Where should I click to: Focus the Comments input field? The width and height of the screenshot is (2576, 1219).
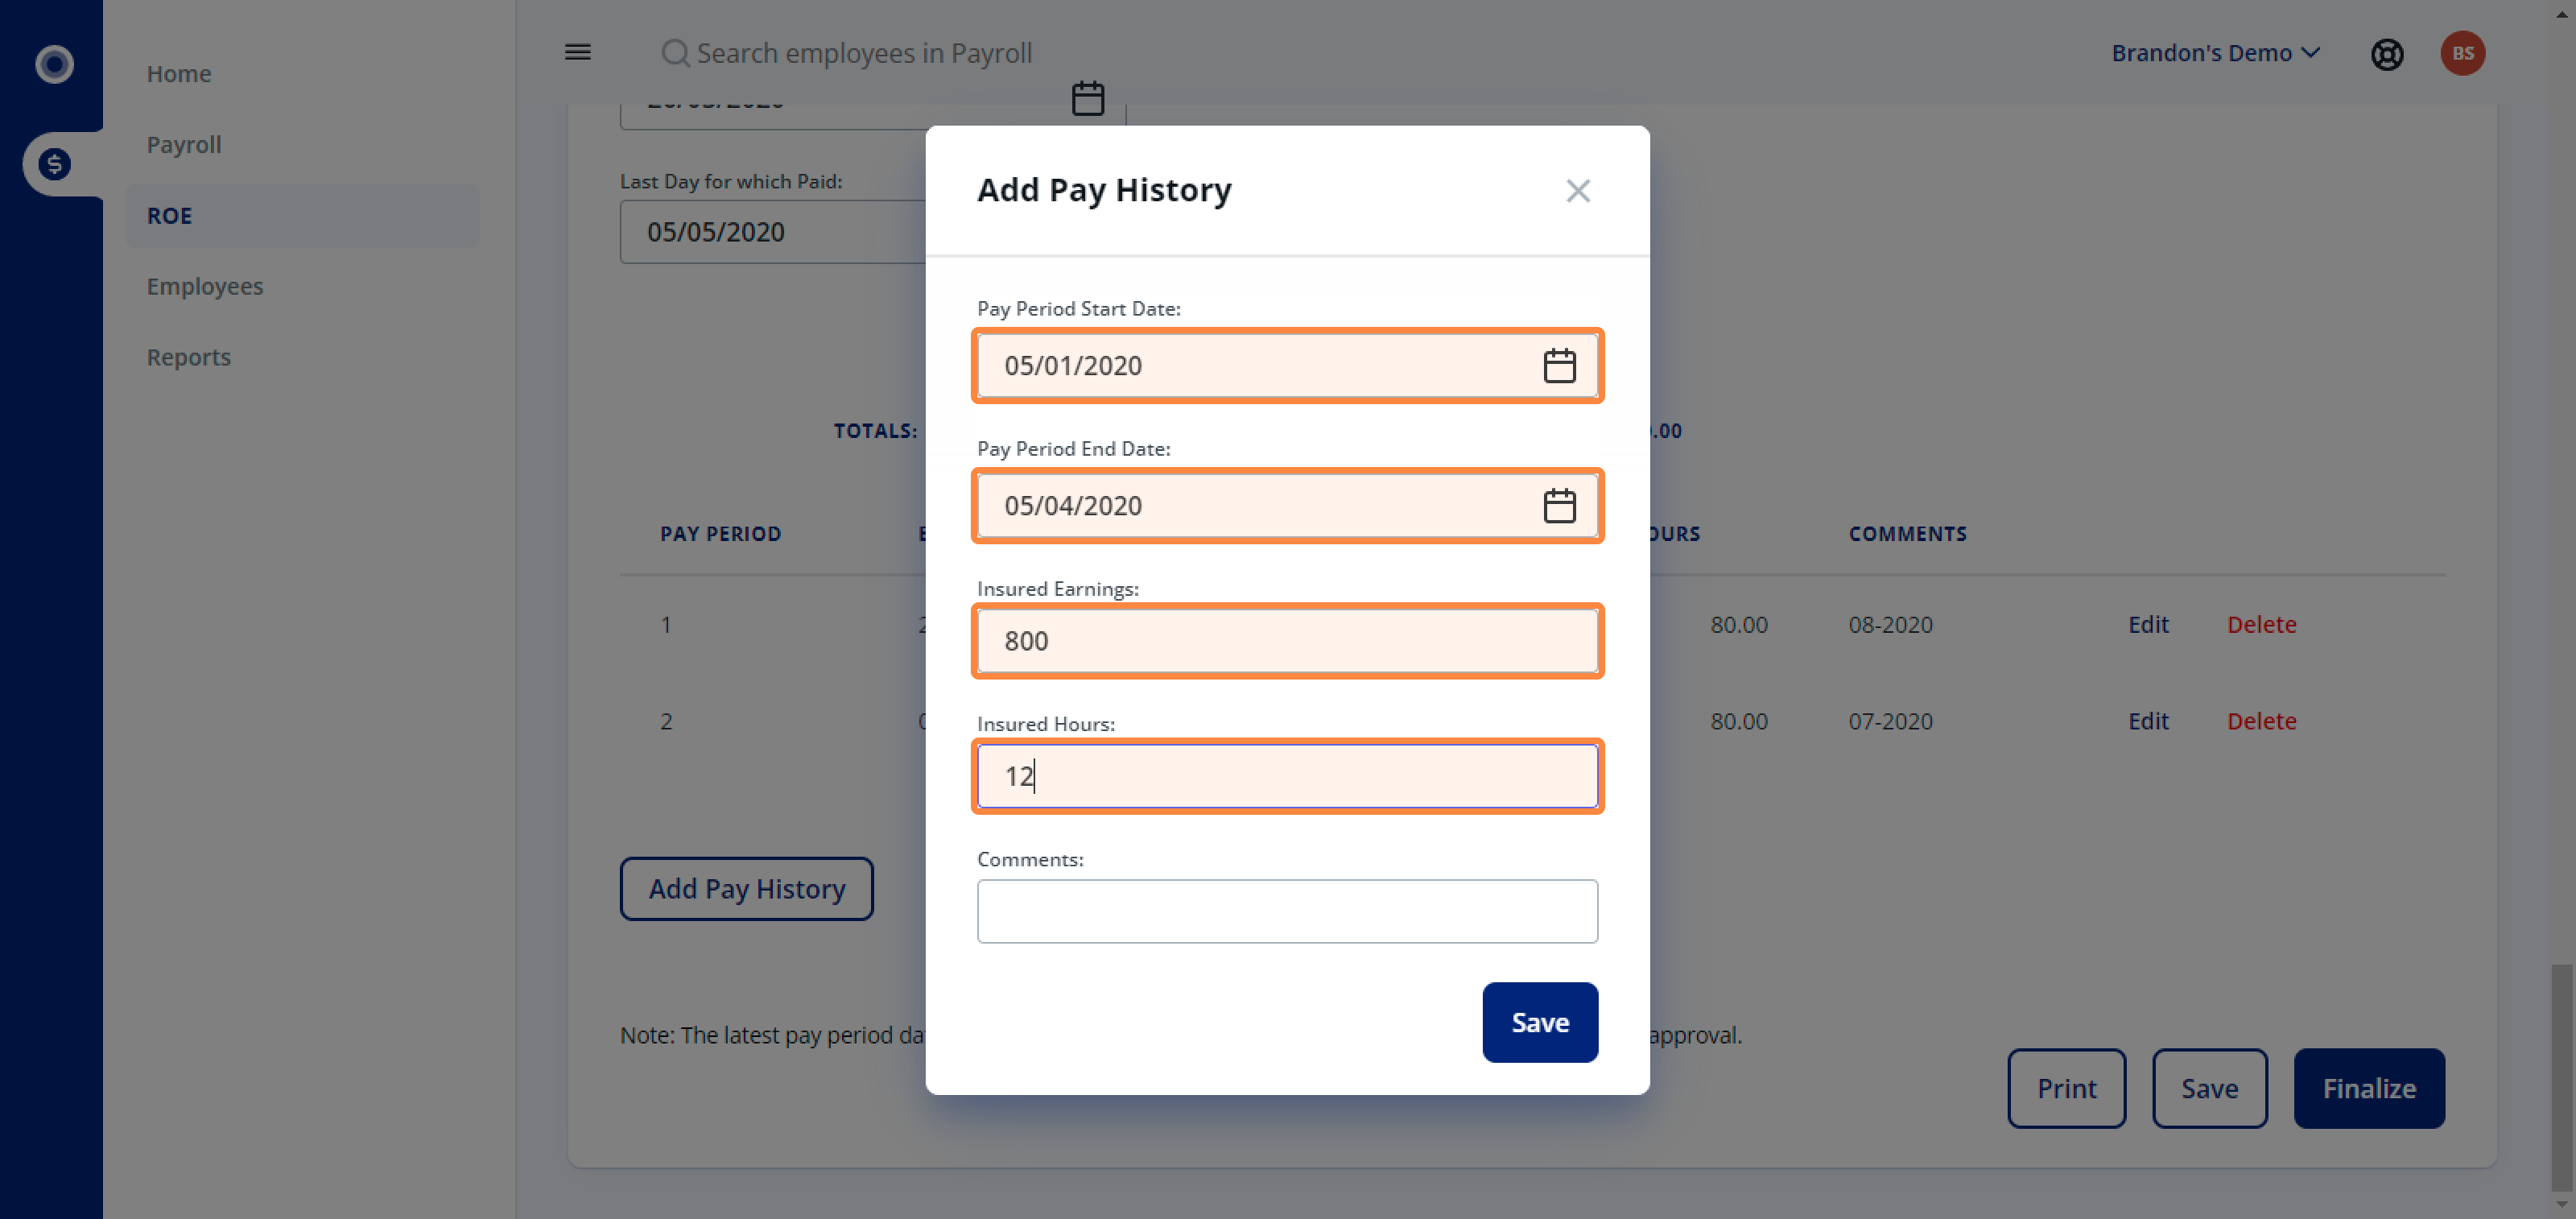1286,911
